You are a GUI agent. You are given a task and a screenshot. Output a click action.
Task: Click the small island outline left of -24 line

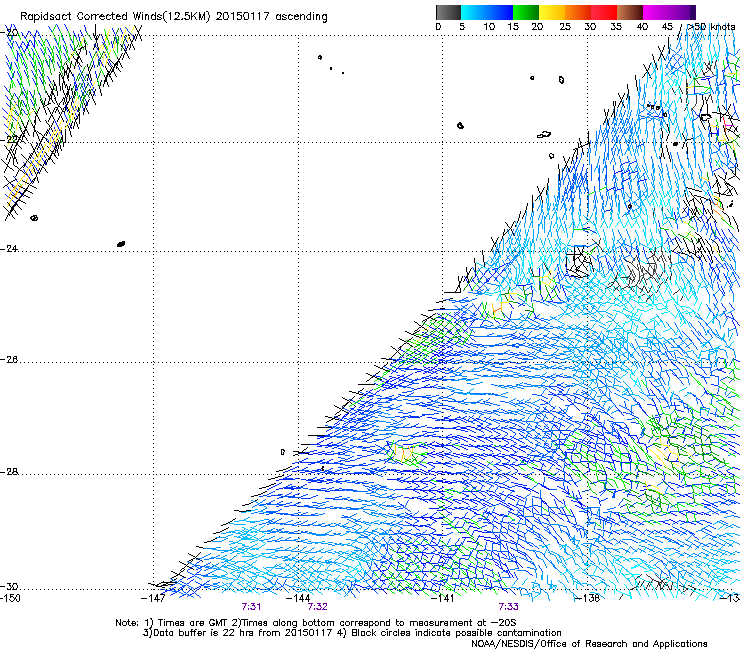34,218
